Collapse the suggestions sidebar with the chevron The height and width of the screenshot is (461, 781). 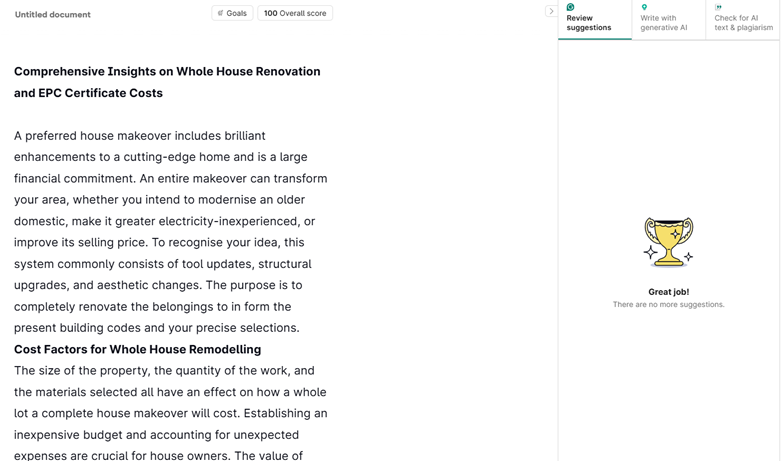[550, 12]
